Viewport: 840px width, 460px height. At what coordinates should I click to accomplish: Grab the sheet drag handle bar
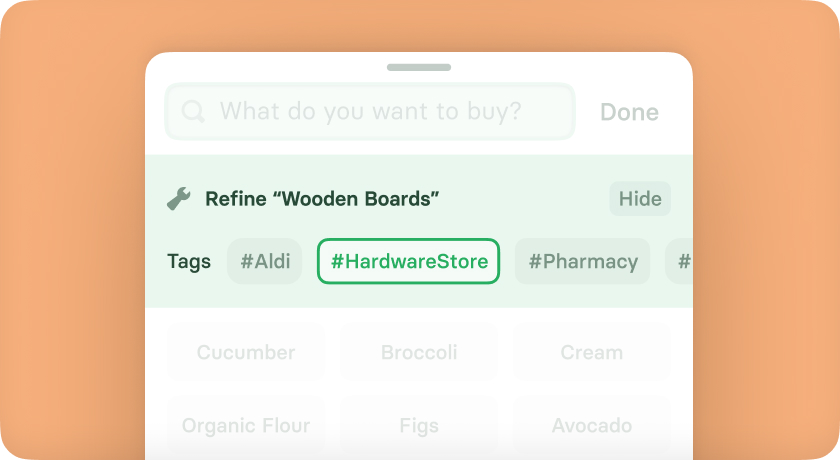pos(419,67)
